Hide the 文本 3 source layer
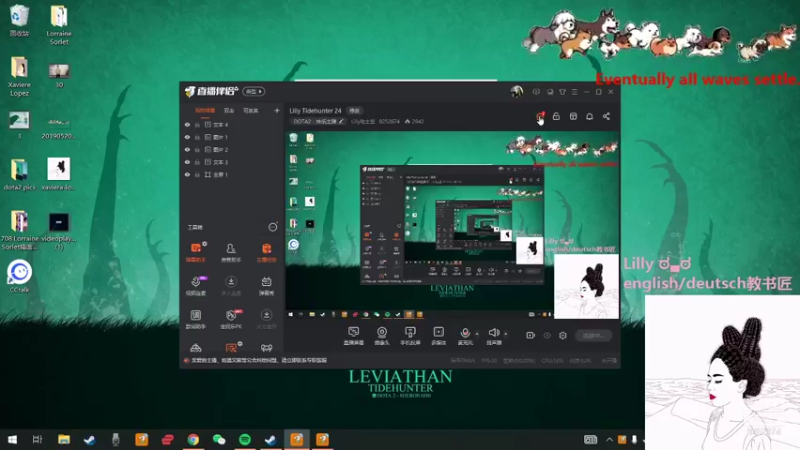 tap(187, 162)
